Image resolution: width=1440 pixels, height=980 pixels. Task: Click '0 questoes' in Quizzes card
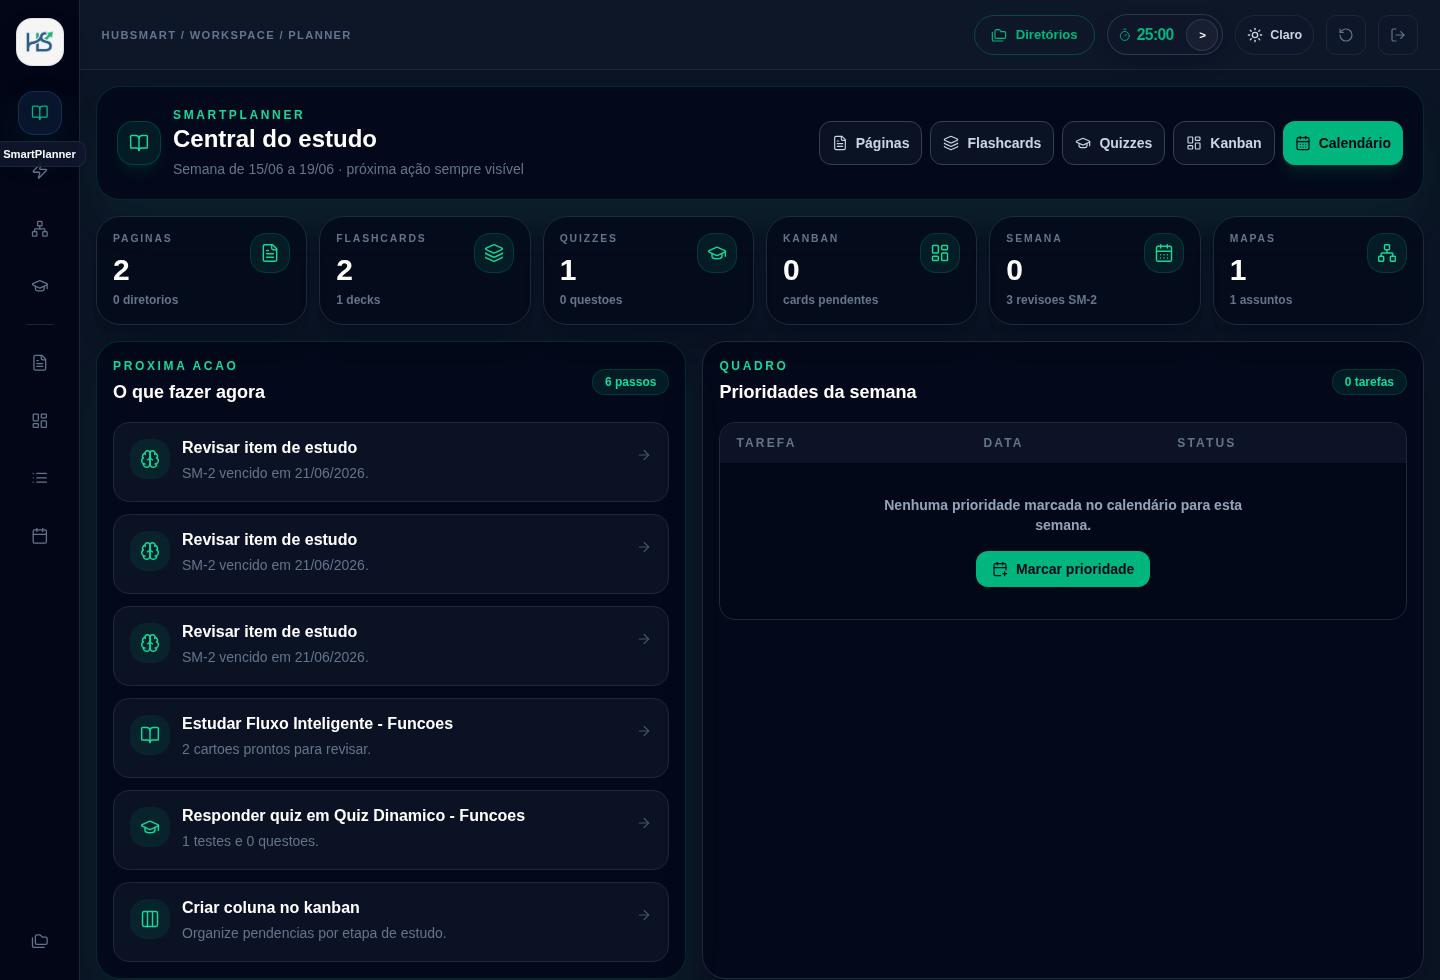(591, 300)
